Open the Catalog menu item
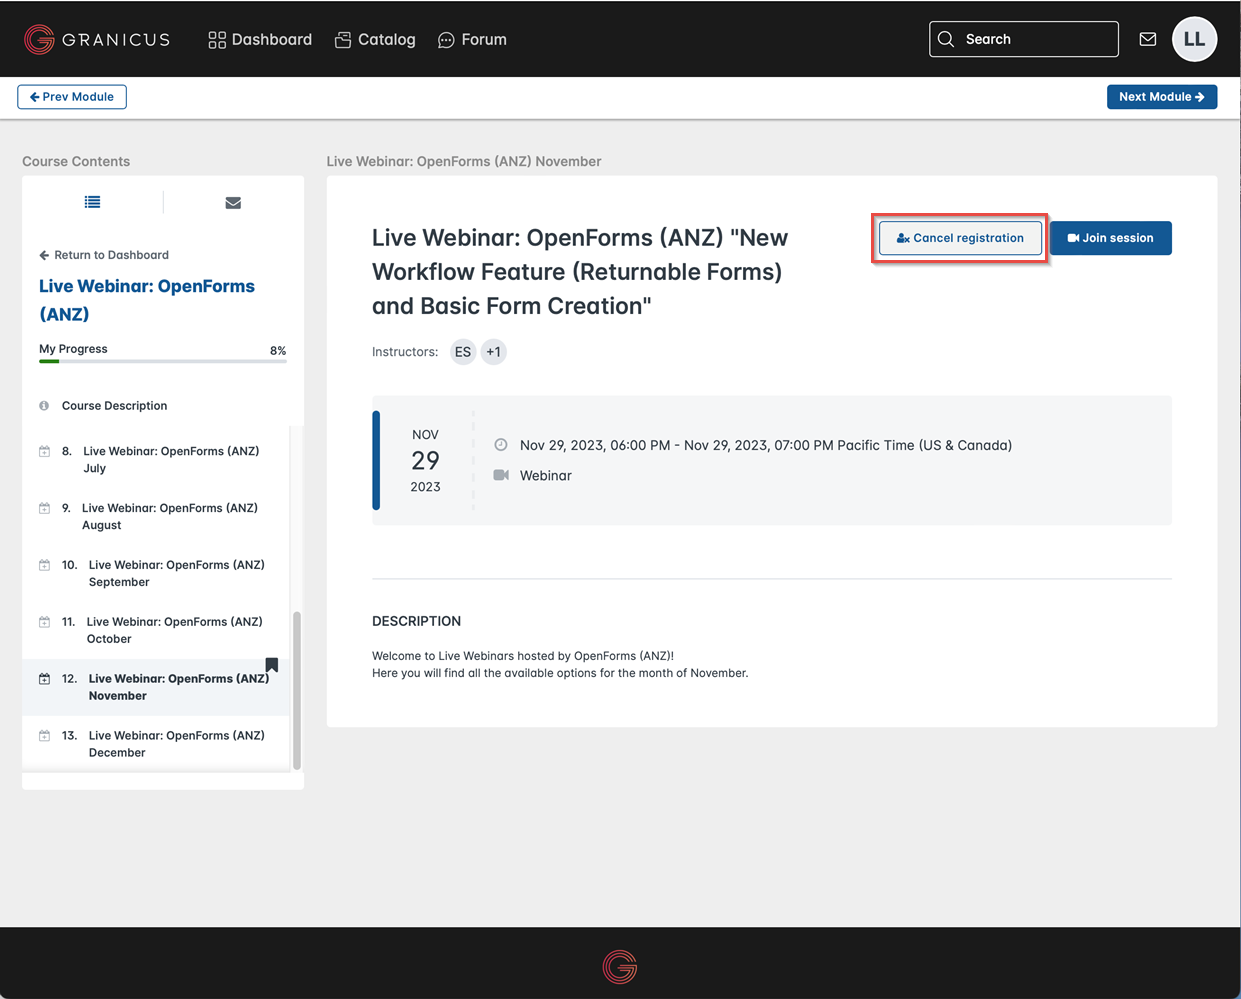The width and height of the screenshot is (1241, 999). pyautogui.click(x=375, y=40)
